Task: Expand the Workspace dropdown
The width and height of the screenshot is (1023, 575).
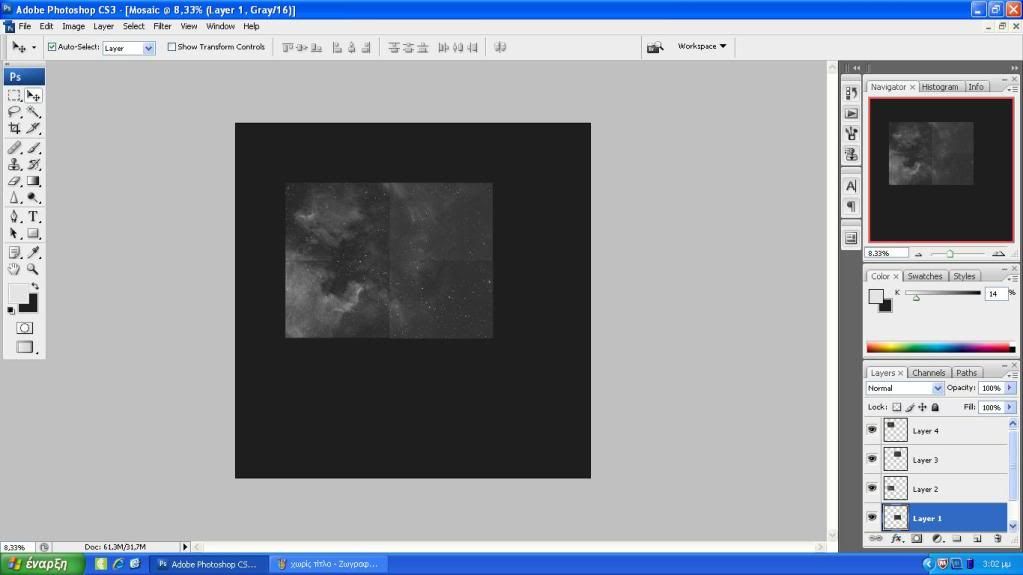Action: coord(702,46)
